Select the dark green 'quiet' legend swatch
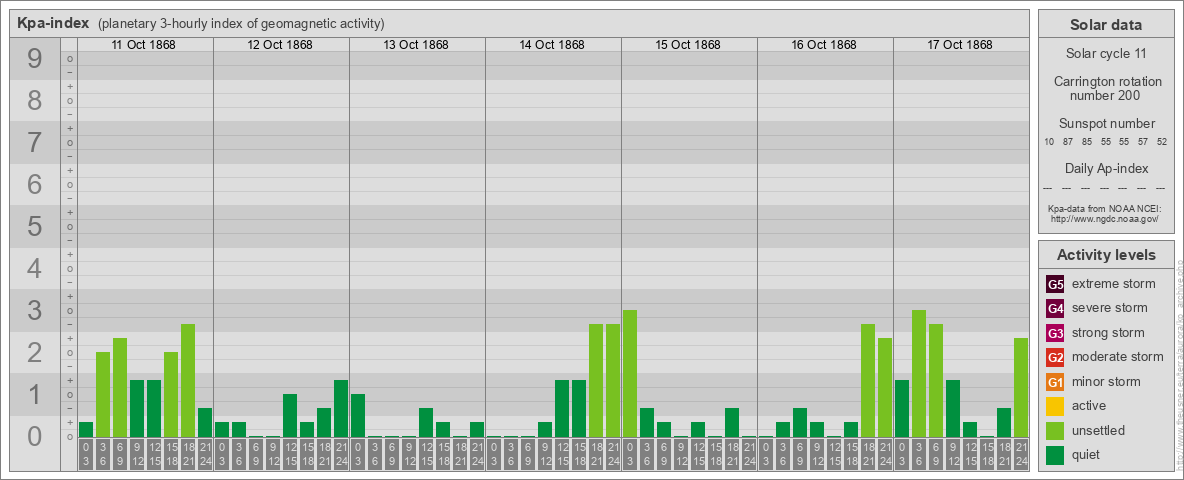Image resolution: width=1184 pixels, height=480 pixels. point(1056,455)
